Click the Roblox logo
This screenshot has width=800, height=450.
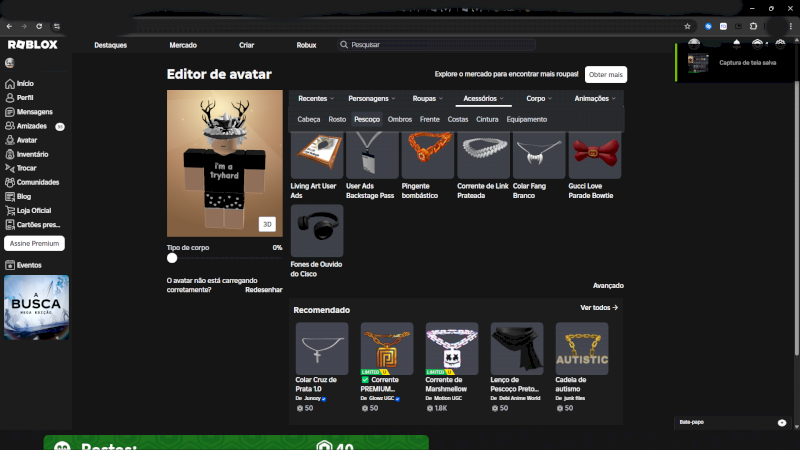33,45
